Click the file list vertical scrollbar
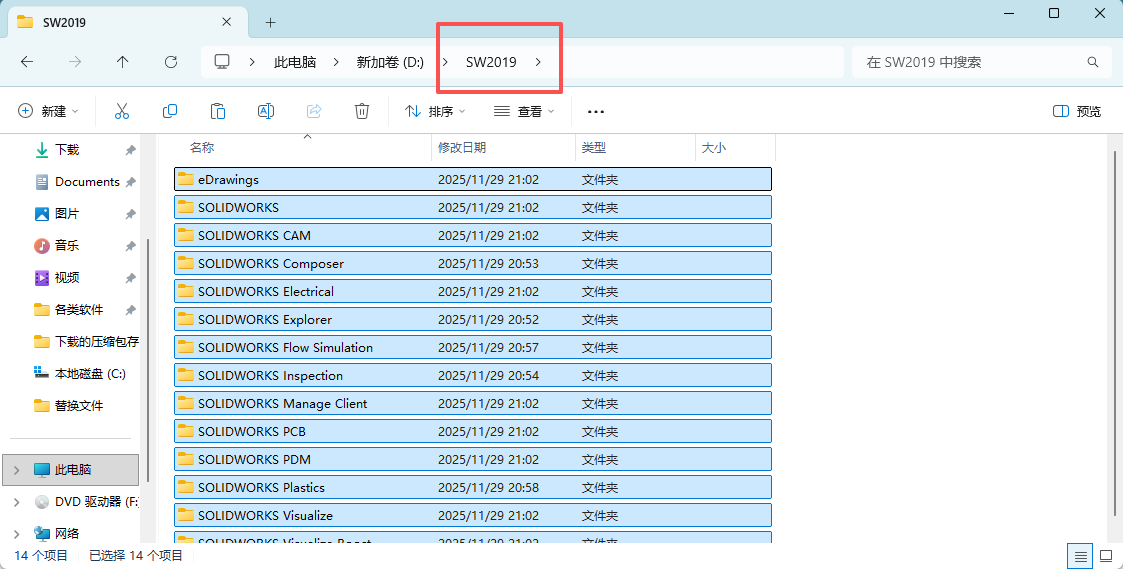Image resolution: width=1123 pixels, height=569 pixels. (x=1113, y=333)
